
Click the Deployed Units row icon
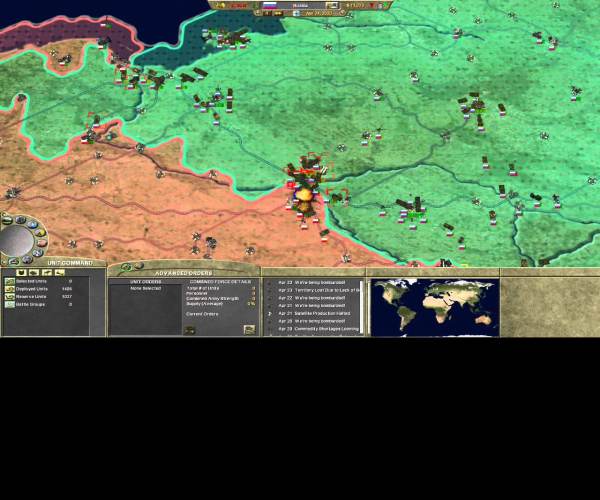[x=10, y=289]
